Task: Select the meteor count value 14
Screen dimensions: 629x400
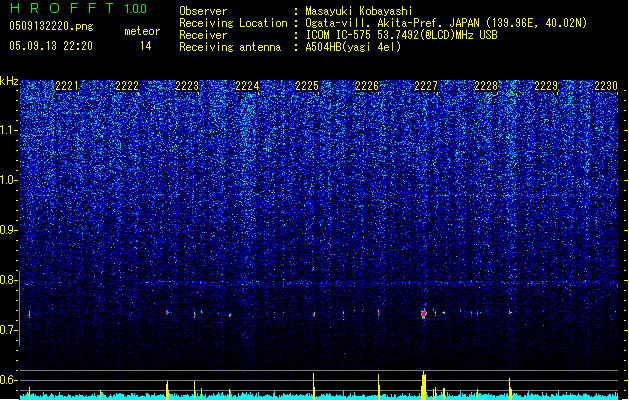Action: point(146,46)
